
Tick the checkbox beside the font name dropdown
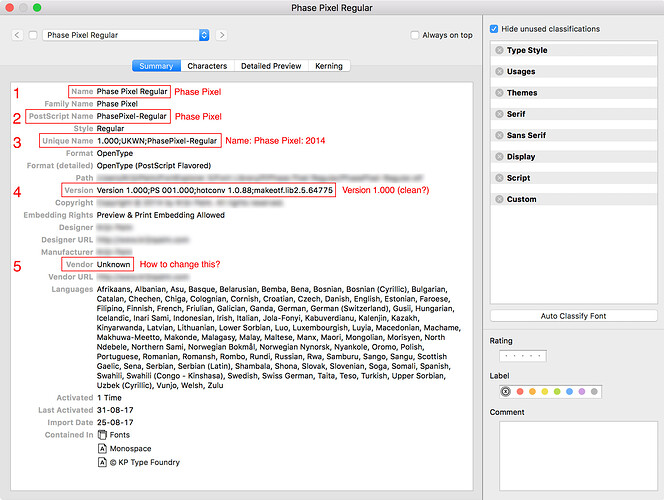point(33,35)
